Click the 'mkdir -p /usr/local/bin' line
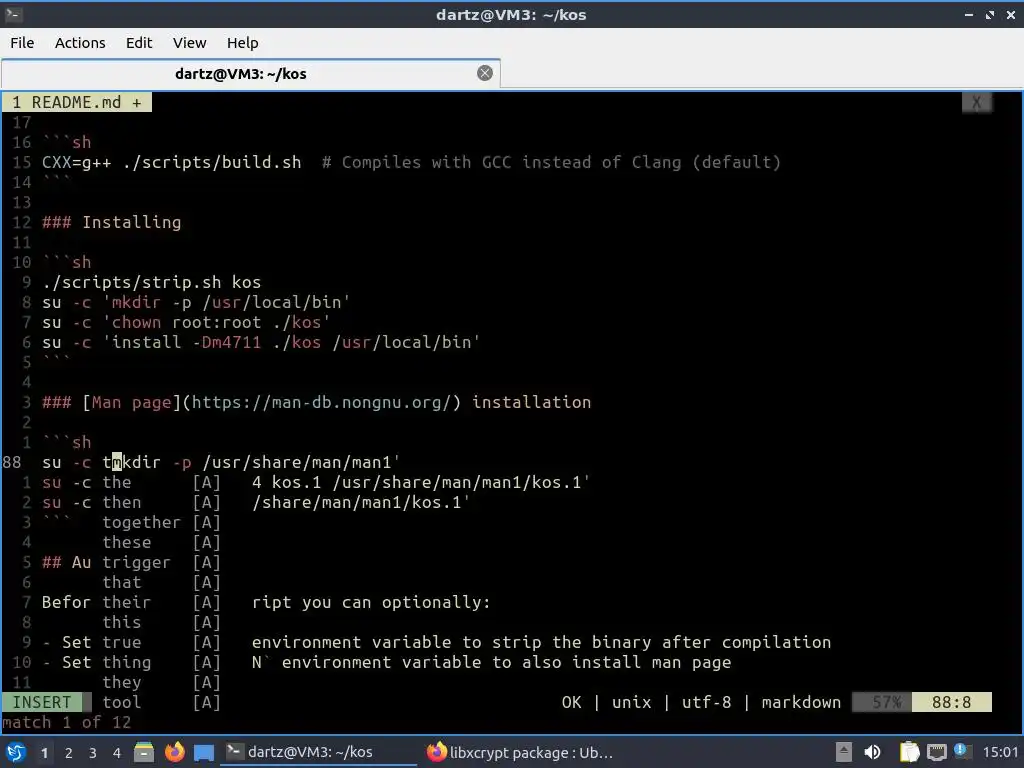Screen dimensions: 1024x768 coord(197,302)
